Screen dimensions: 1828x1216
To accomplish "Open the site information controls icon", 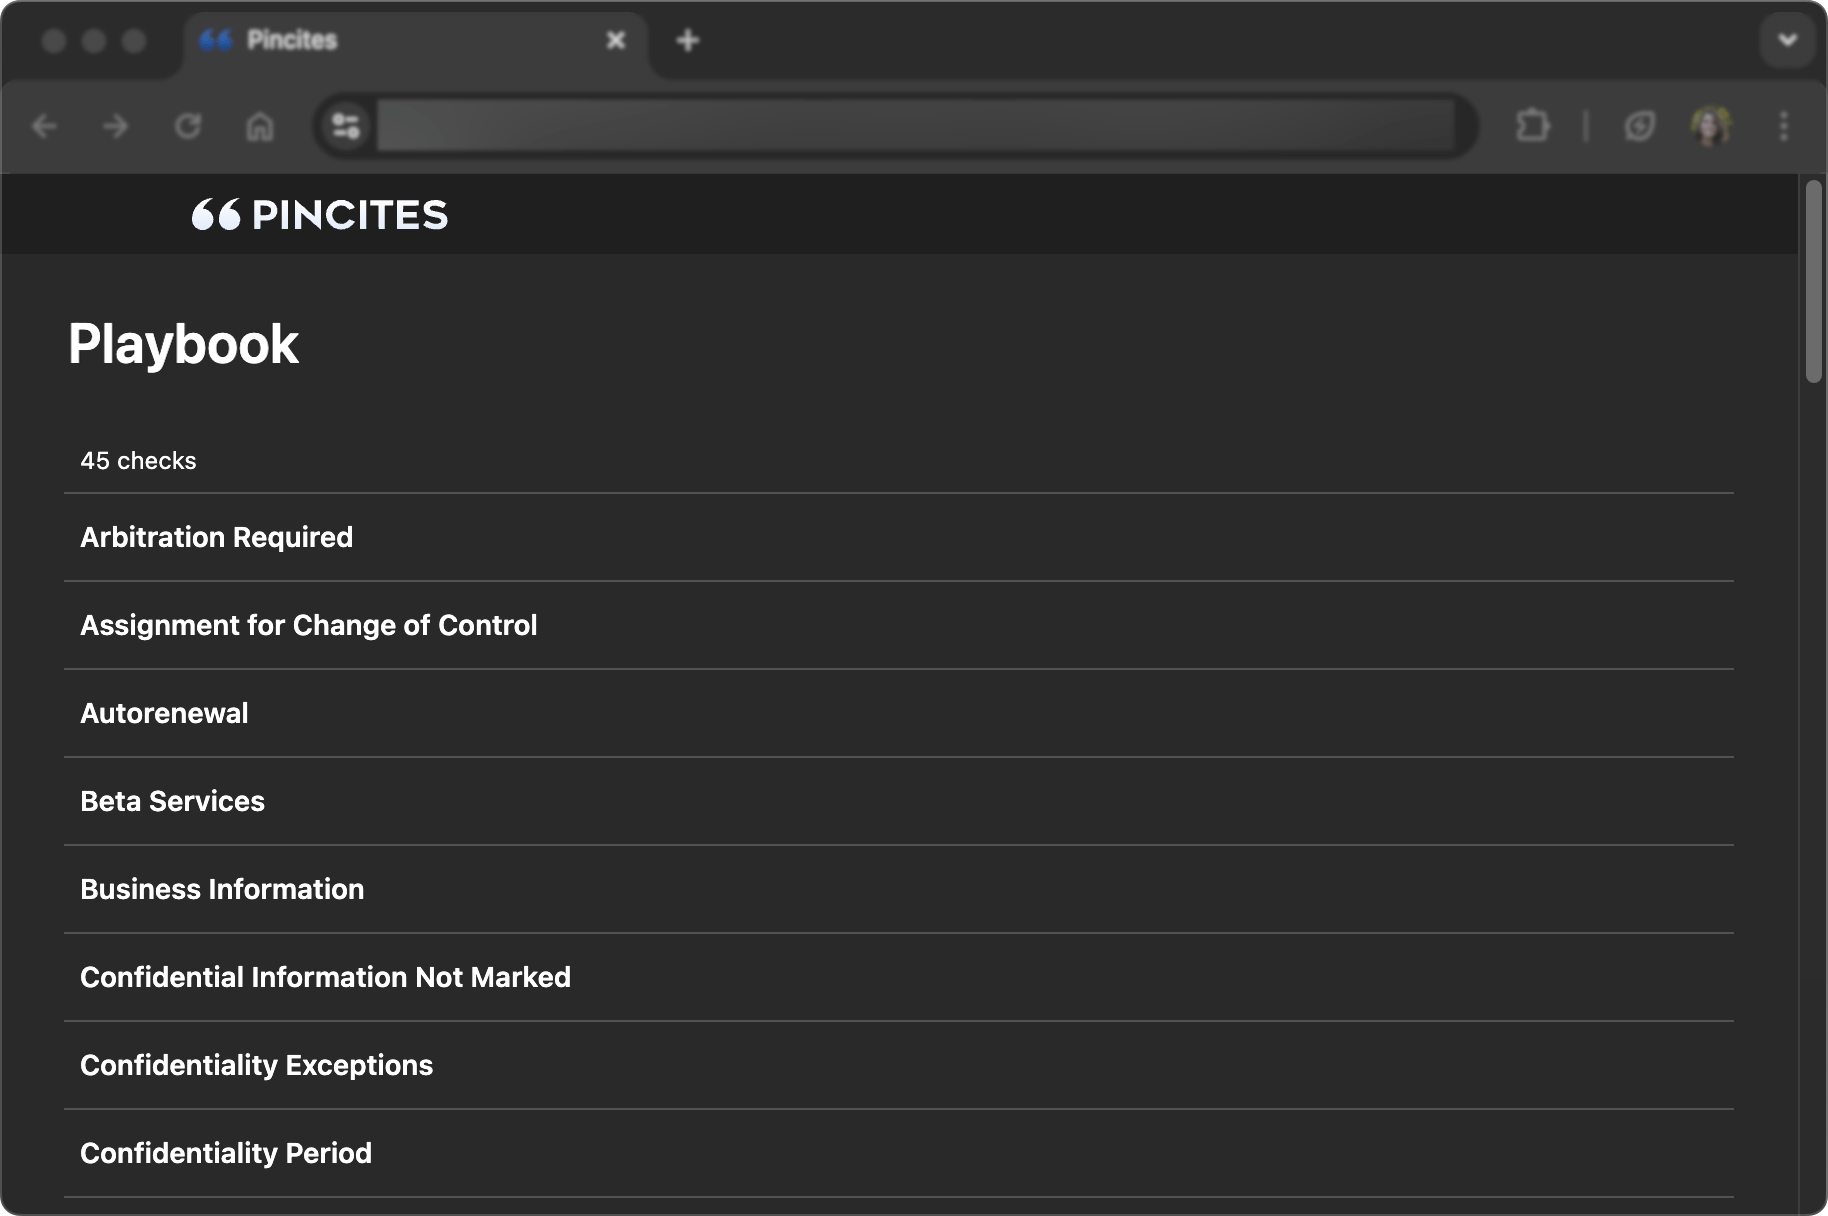I will pos(346,126).
